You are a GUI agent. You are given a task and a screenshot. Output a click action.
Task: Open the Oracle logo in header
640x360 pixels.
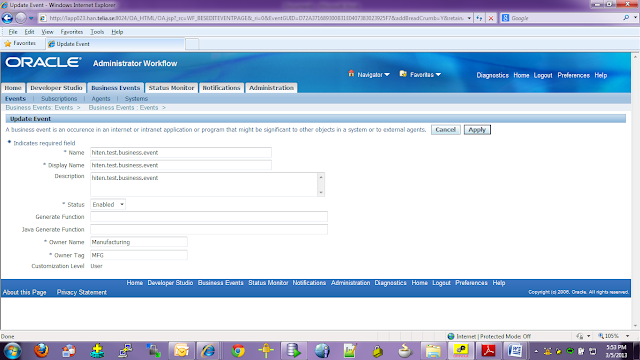coord(43,62)
